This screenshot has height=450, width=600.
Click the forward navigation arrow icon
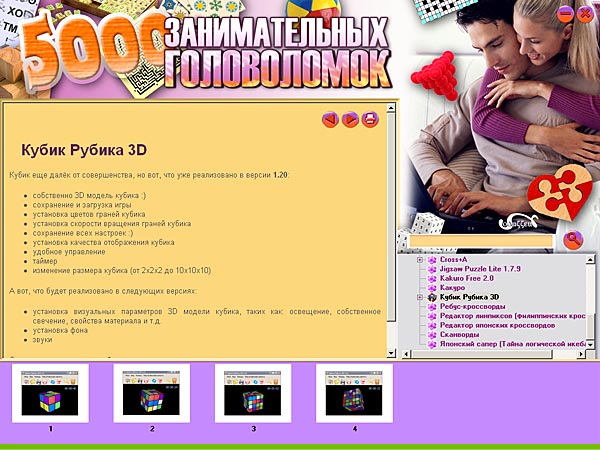350,120
